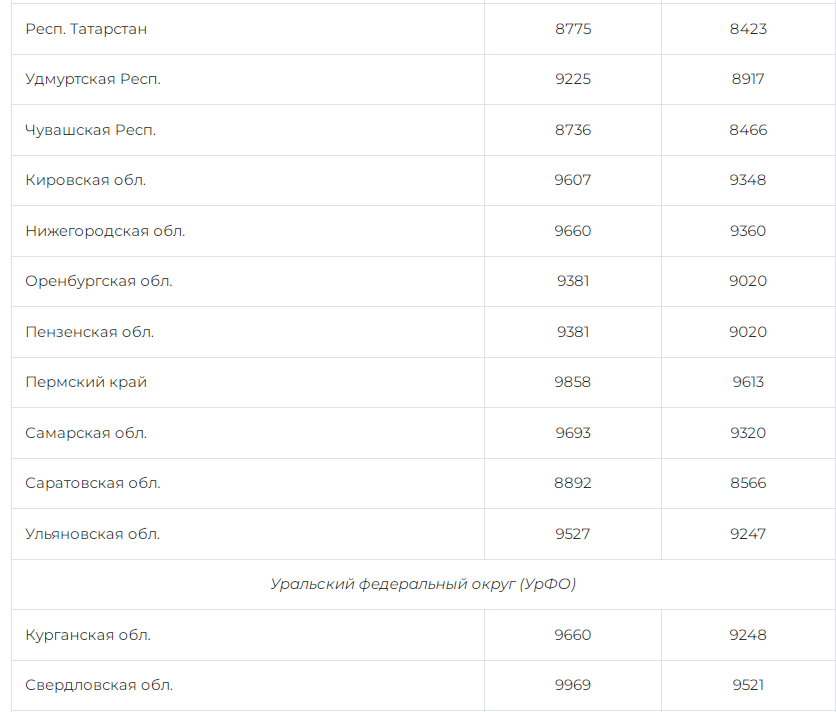The width and height of the screenshot is (836, 712).
Task: Select the Оренбургская обл. cell
Action: click(x=99, y=281)
